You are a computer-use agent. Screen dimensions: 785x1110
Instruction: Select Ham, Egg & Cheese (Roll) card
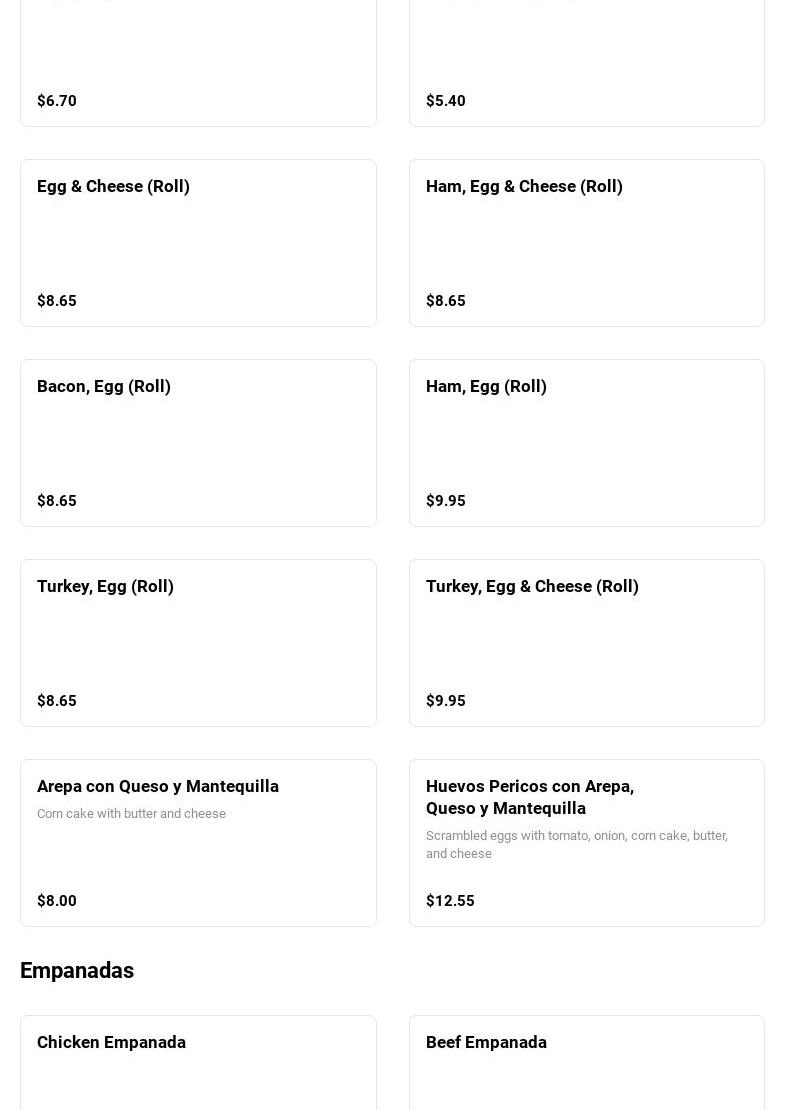(x=586, y=243)
